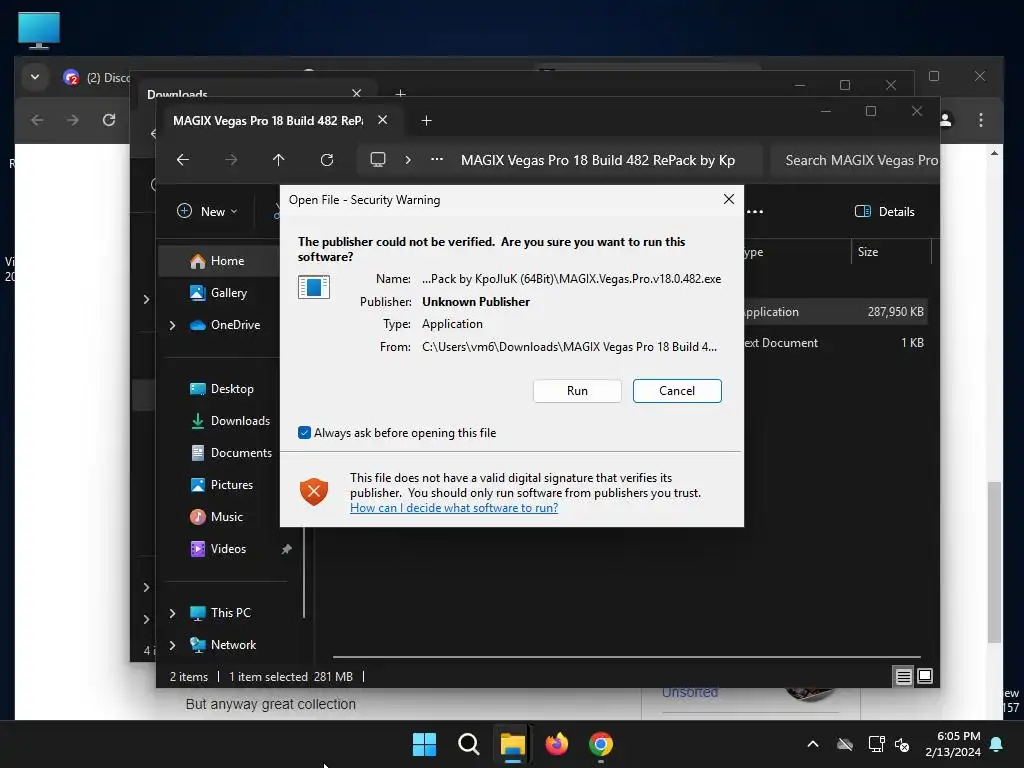Open OneDrive in the navigation pane
The height and width of the screenshot is (768, 1024).
point(235,325)
